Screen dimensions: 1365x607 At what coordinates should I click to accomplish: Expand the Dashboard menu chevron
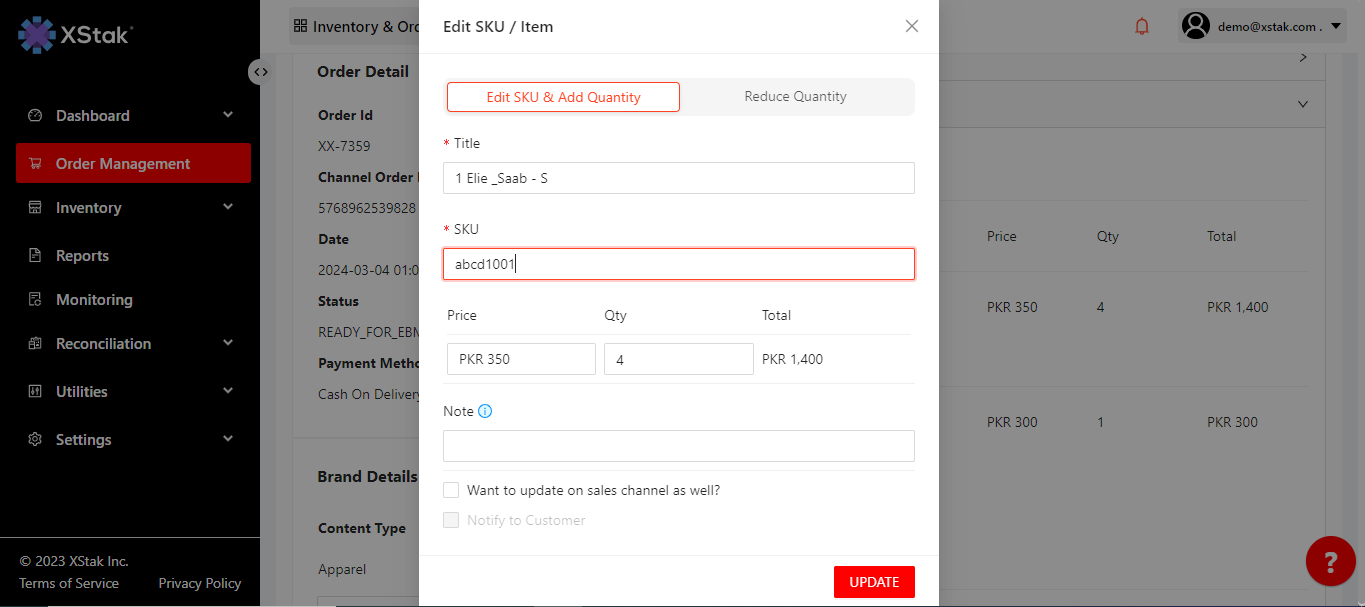[228, 115]
